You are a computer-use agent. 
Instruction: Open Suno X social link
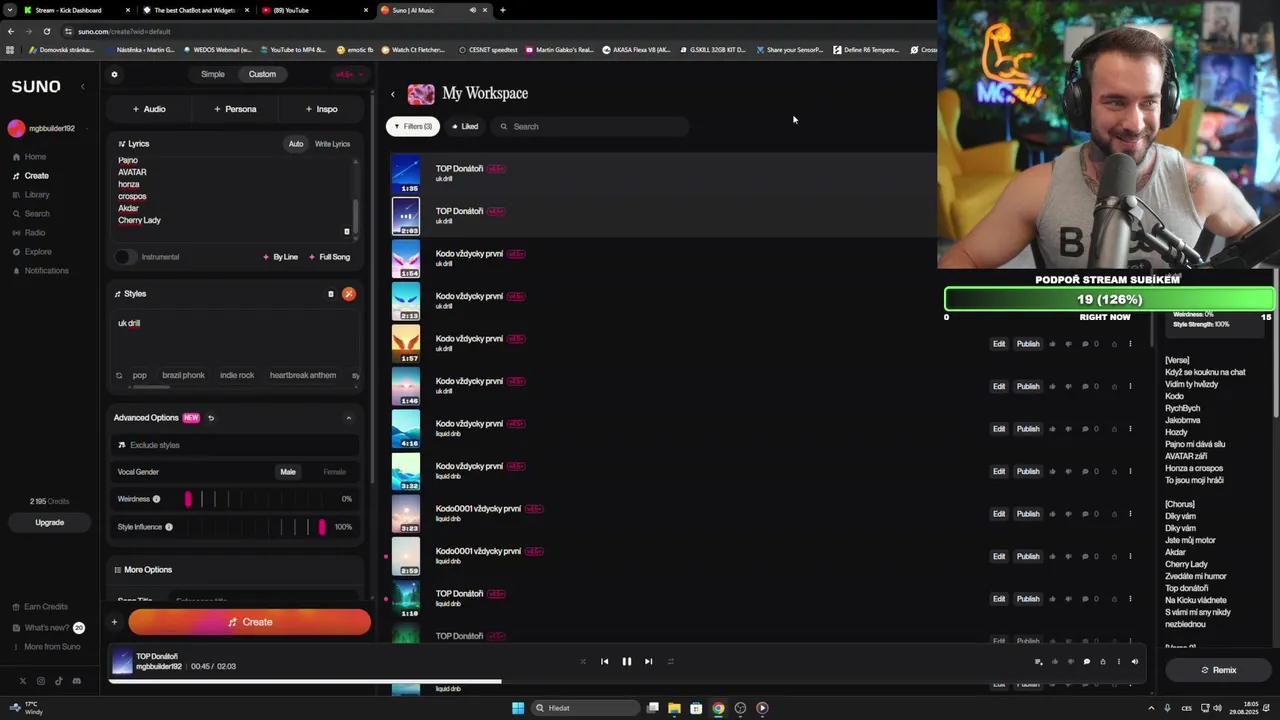point(23,681)
